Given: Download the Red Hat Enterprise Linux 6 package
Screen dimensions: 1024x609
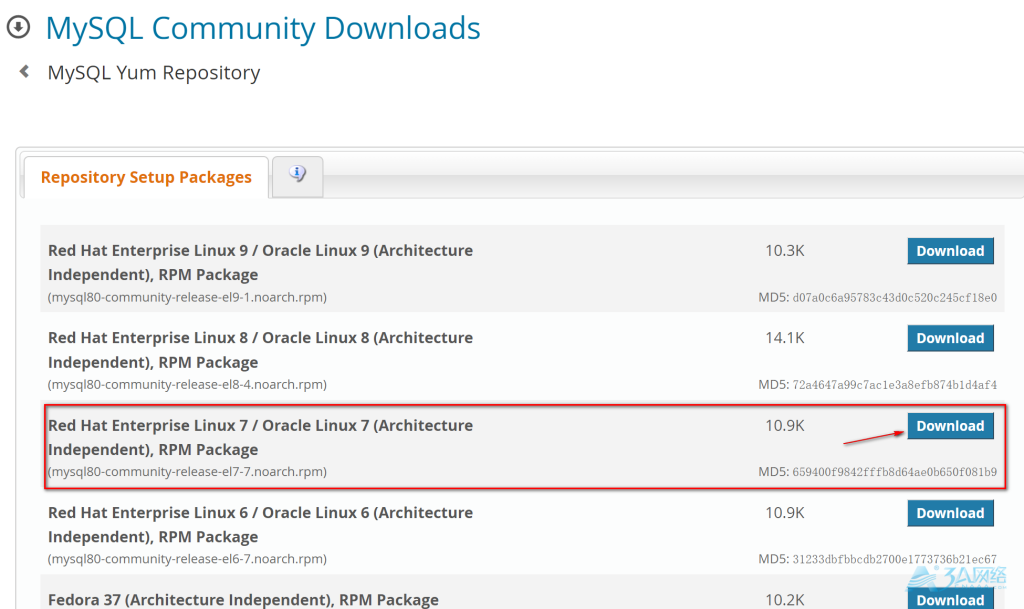Looking at the screenshot, I should pos(950,513).
